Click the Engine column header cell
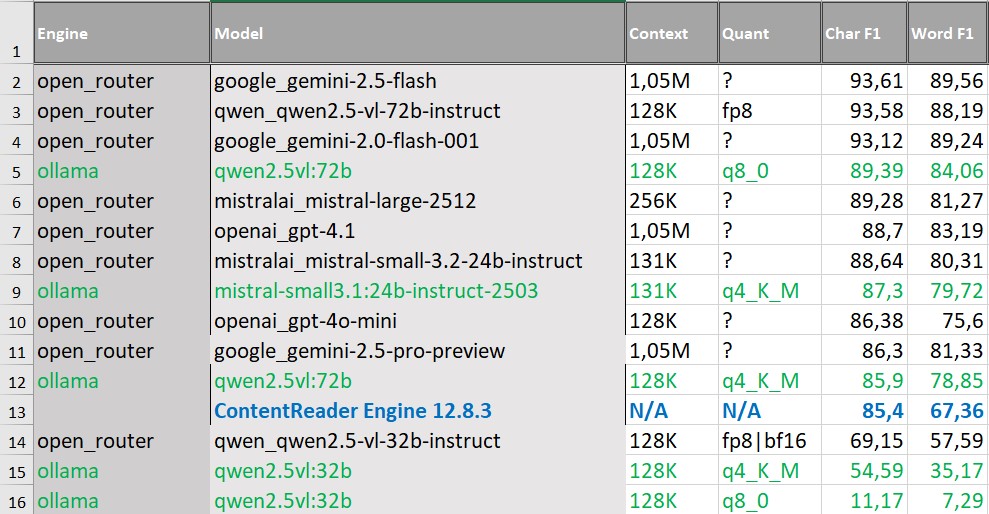The width and height of the screenshot is (989, 514). pos(121,34)
